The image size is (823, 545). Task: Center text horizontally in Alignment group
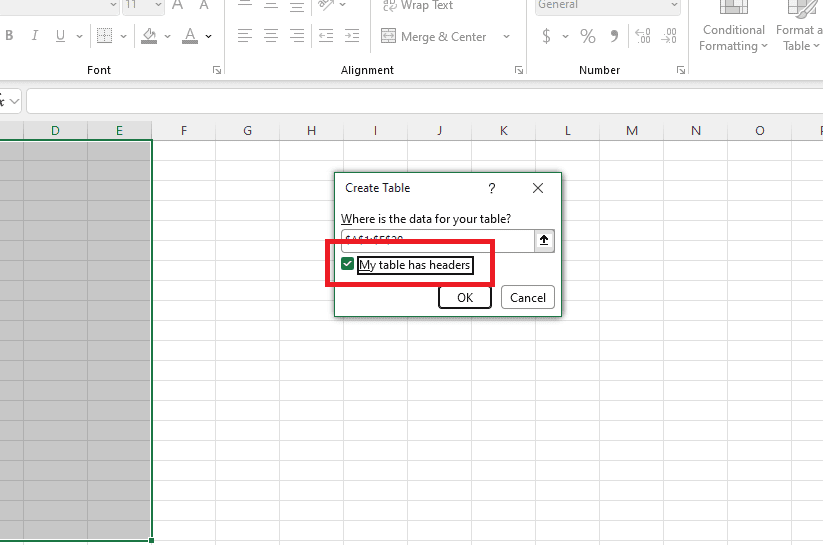271,36
